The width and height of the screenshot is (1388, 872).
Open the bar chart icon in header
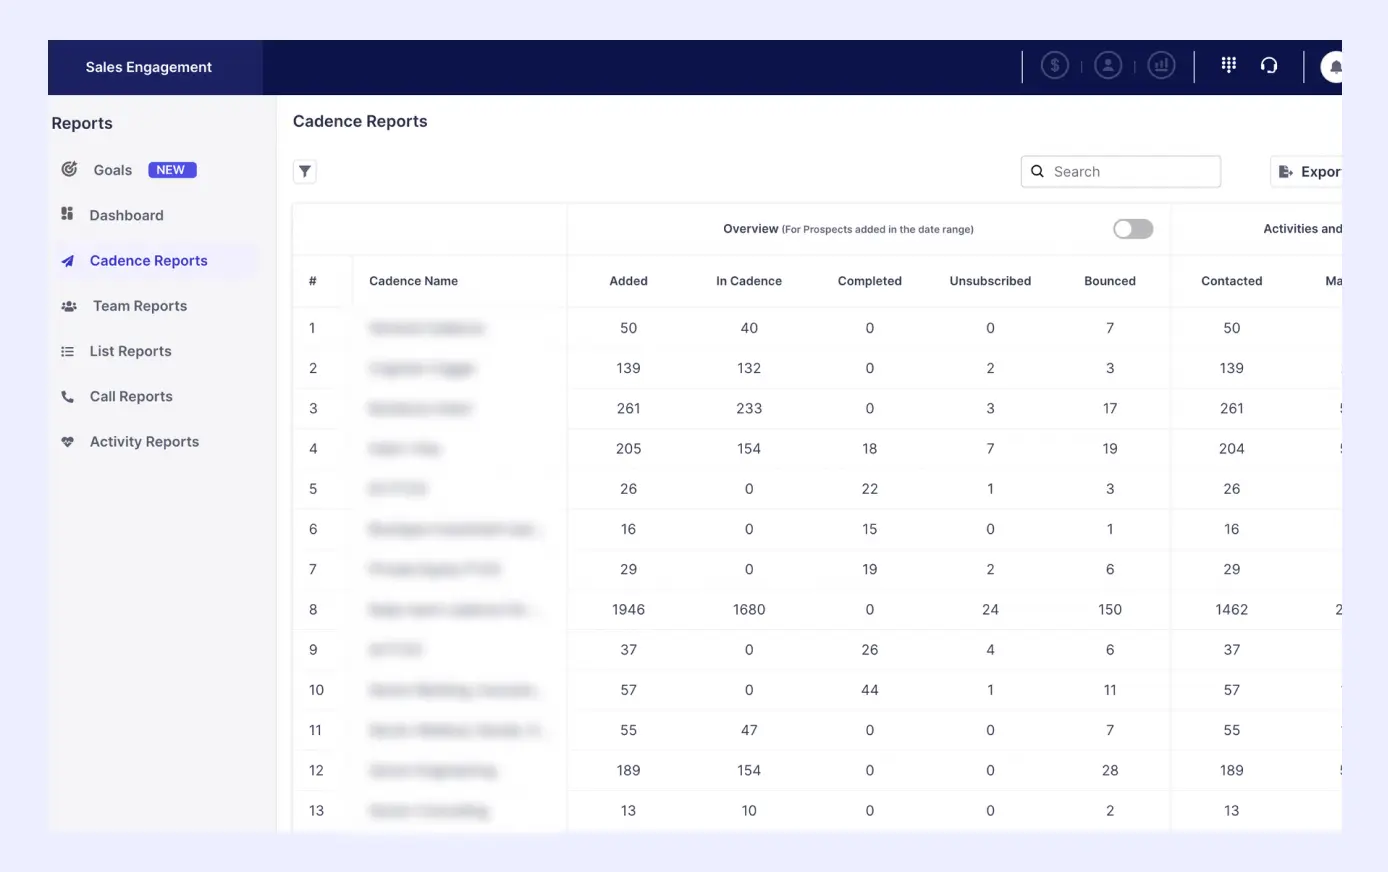[1161, 66]
